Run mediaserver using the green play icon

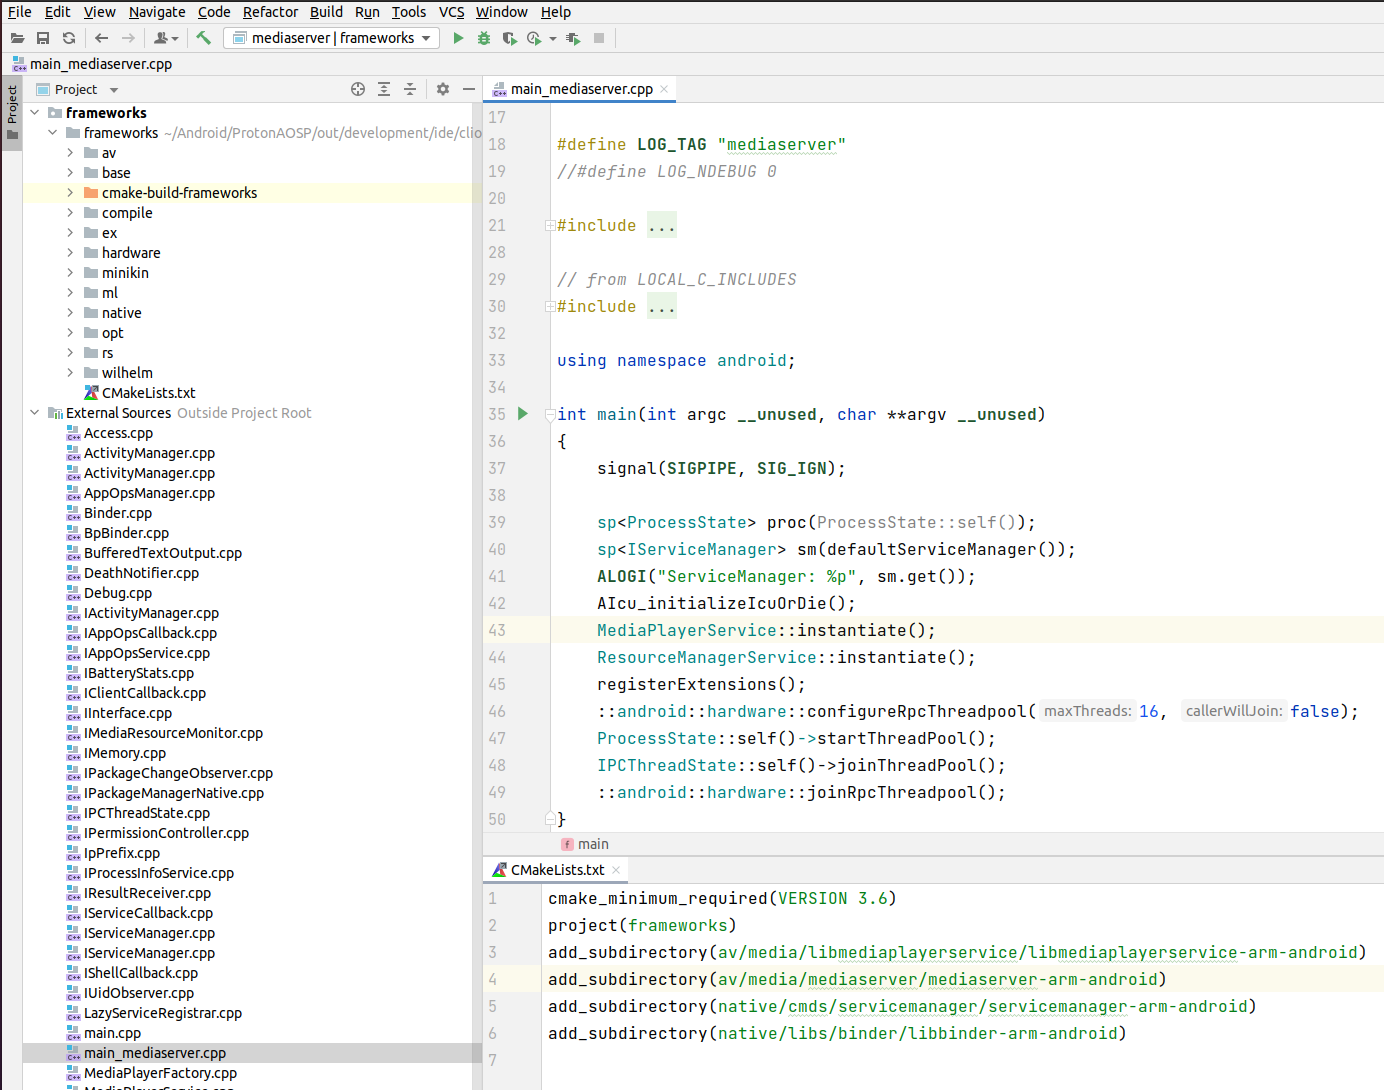click(x=458, y=38)
